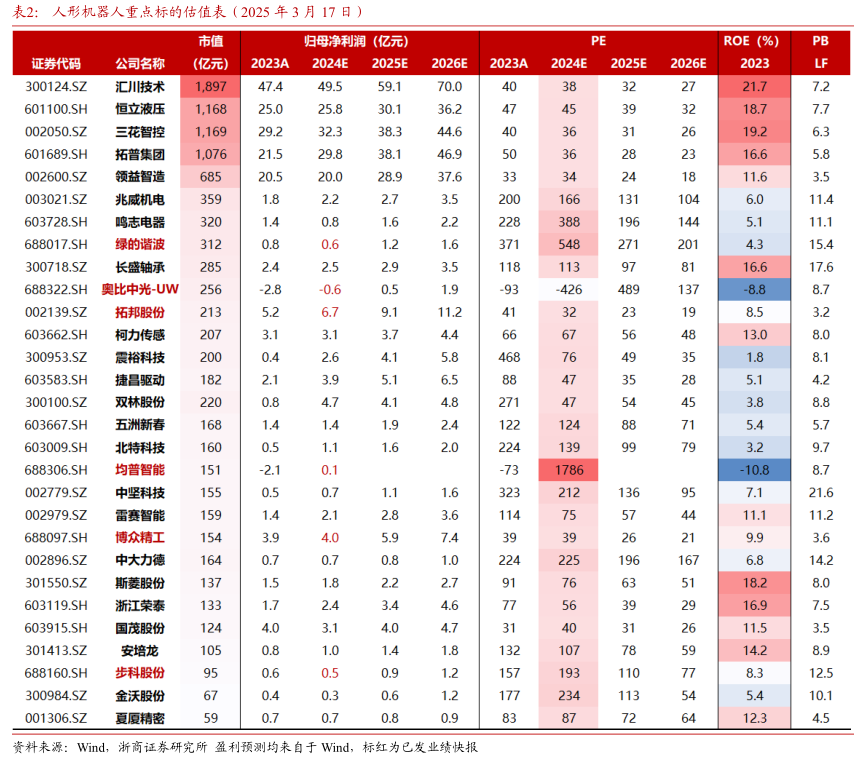Select the "市值 (亿元)" column header
Screen dimensions: 854x773
pos(210,52)
